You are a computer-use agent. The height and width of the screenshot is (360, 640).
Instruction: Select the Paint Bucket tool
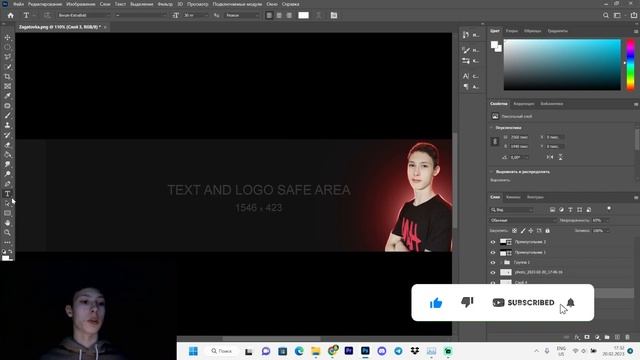7,155
